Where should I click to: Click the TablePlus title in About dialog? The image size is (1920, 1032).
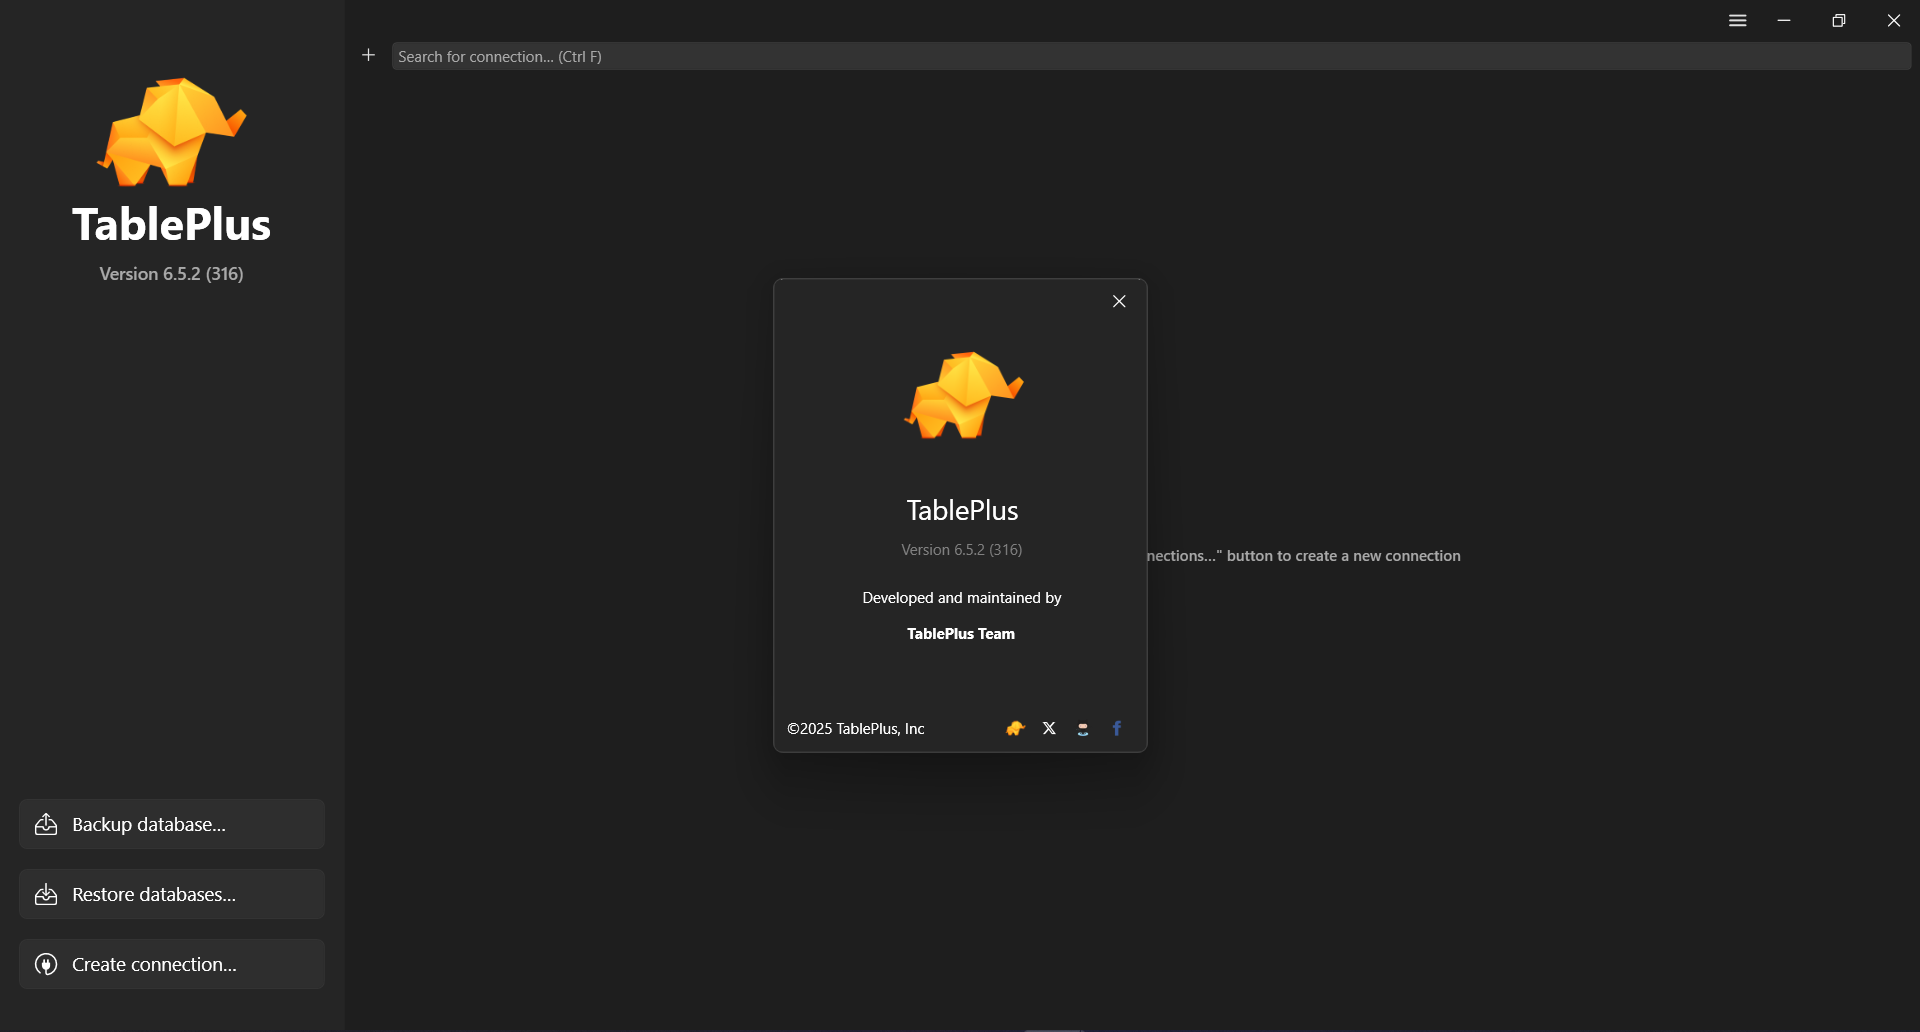coord(962,510)
